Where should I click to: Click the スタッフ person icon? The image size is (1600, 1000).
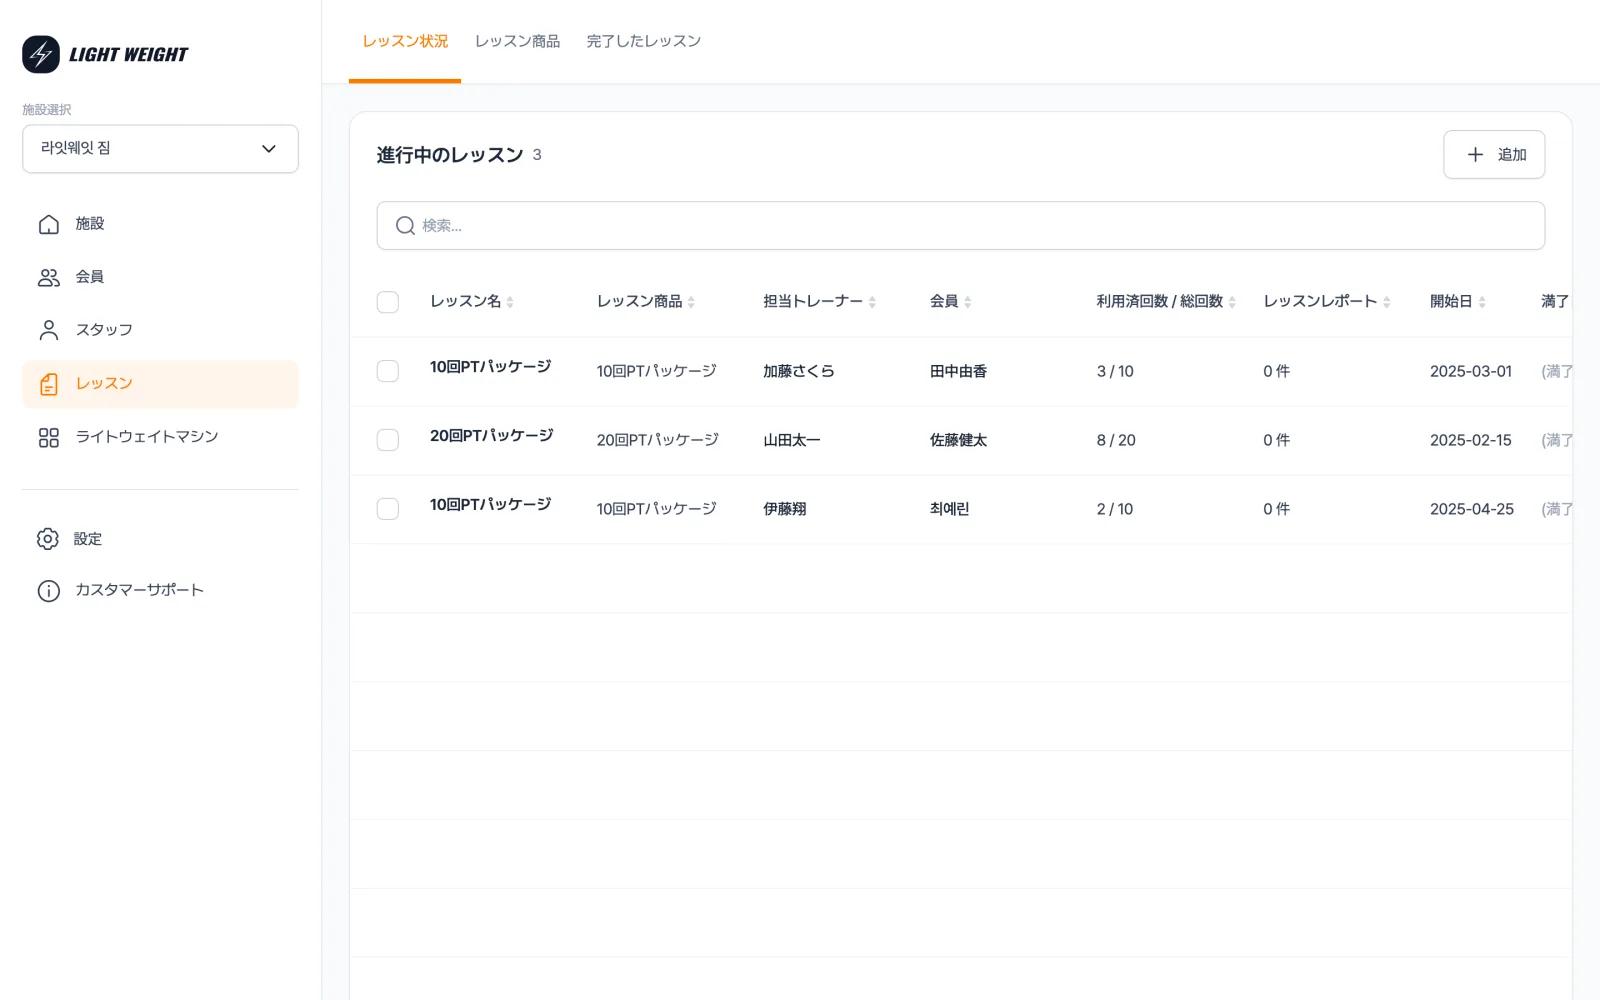pos(48,330)
